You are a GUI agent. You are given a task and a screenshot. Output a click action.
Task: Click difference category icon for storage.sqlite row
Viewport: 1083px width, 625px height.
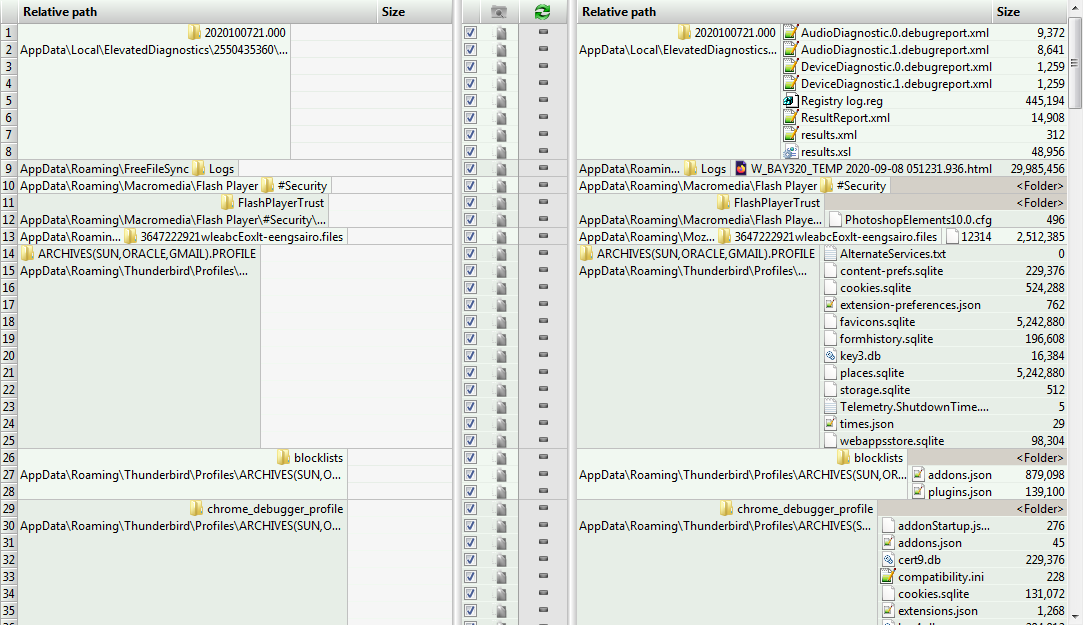(501, 390)
